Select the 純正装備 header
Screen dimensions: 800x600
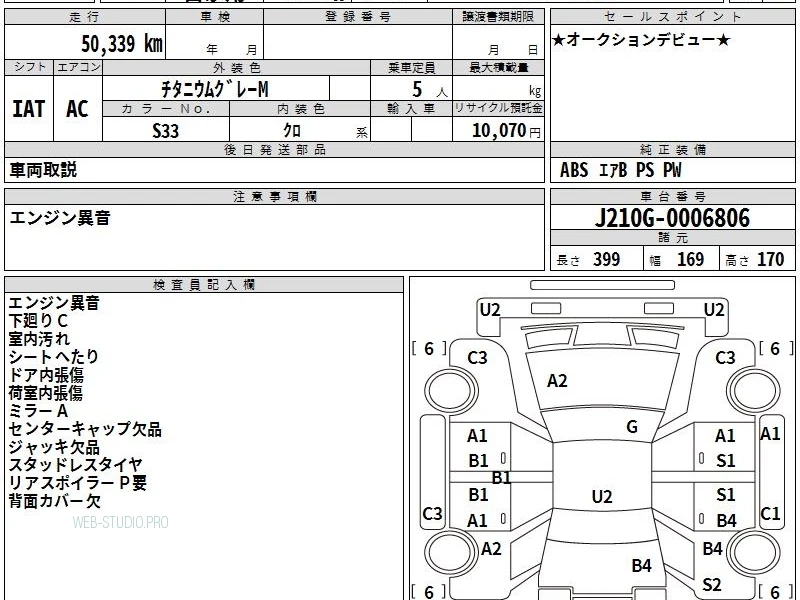(x=673, y=150)
